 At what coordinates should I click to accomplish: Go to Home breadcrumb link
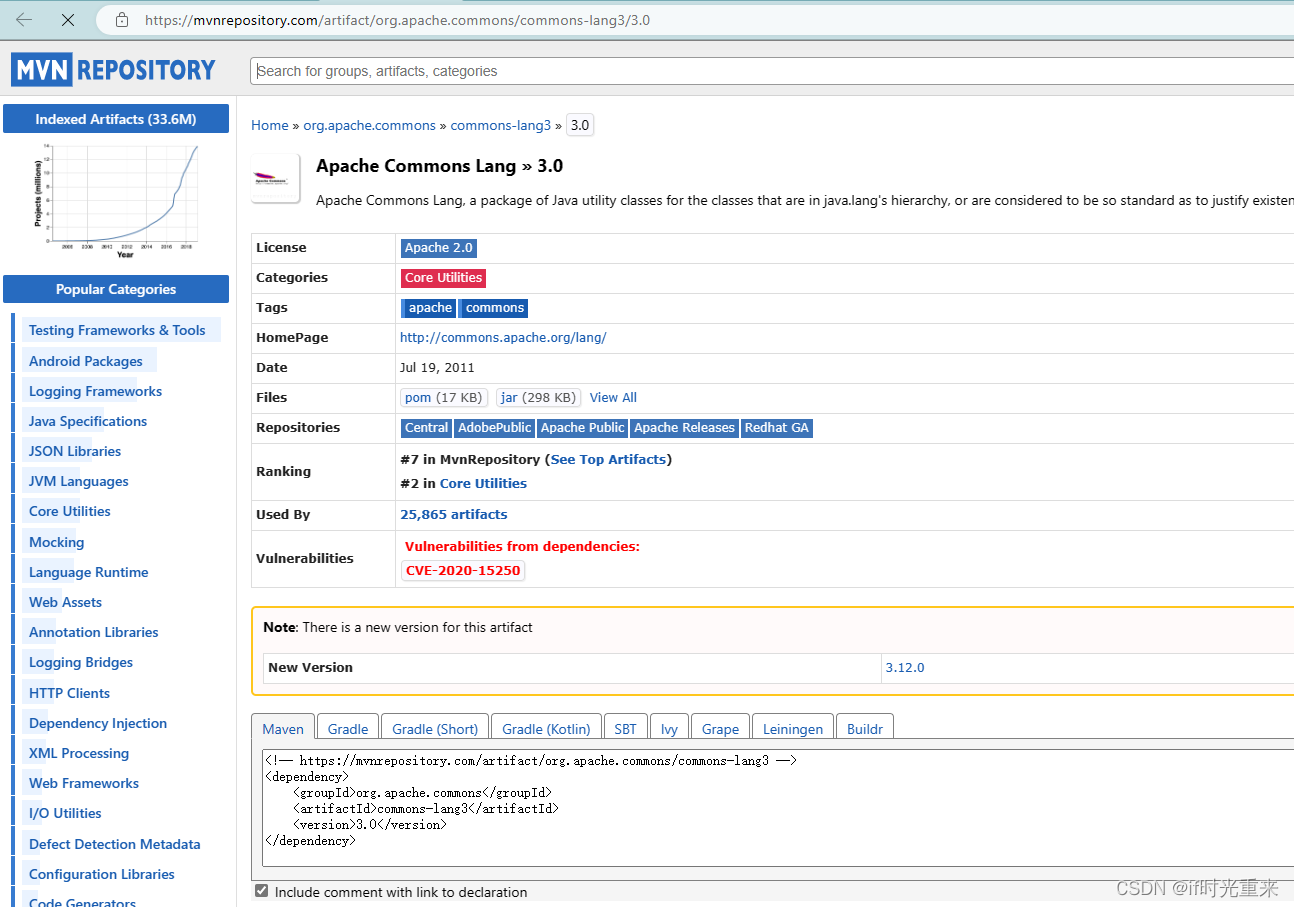pyautogui.click(x=270, y=125)
